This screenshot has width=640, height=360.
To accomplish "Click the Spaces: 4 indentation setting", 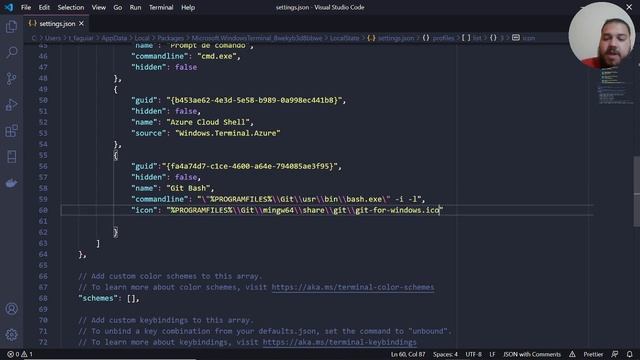I will click(445, 354).
